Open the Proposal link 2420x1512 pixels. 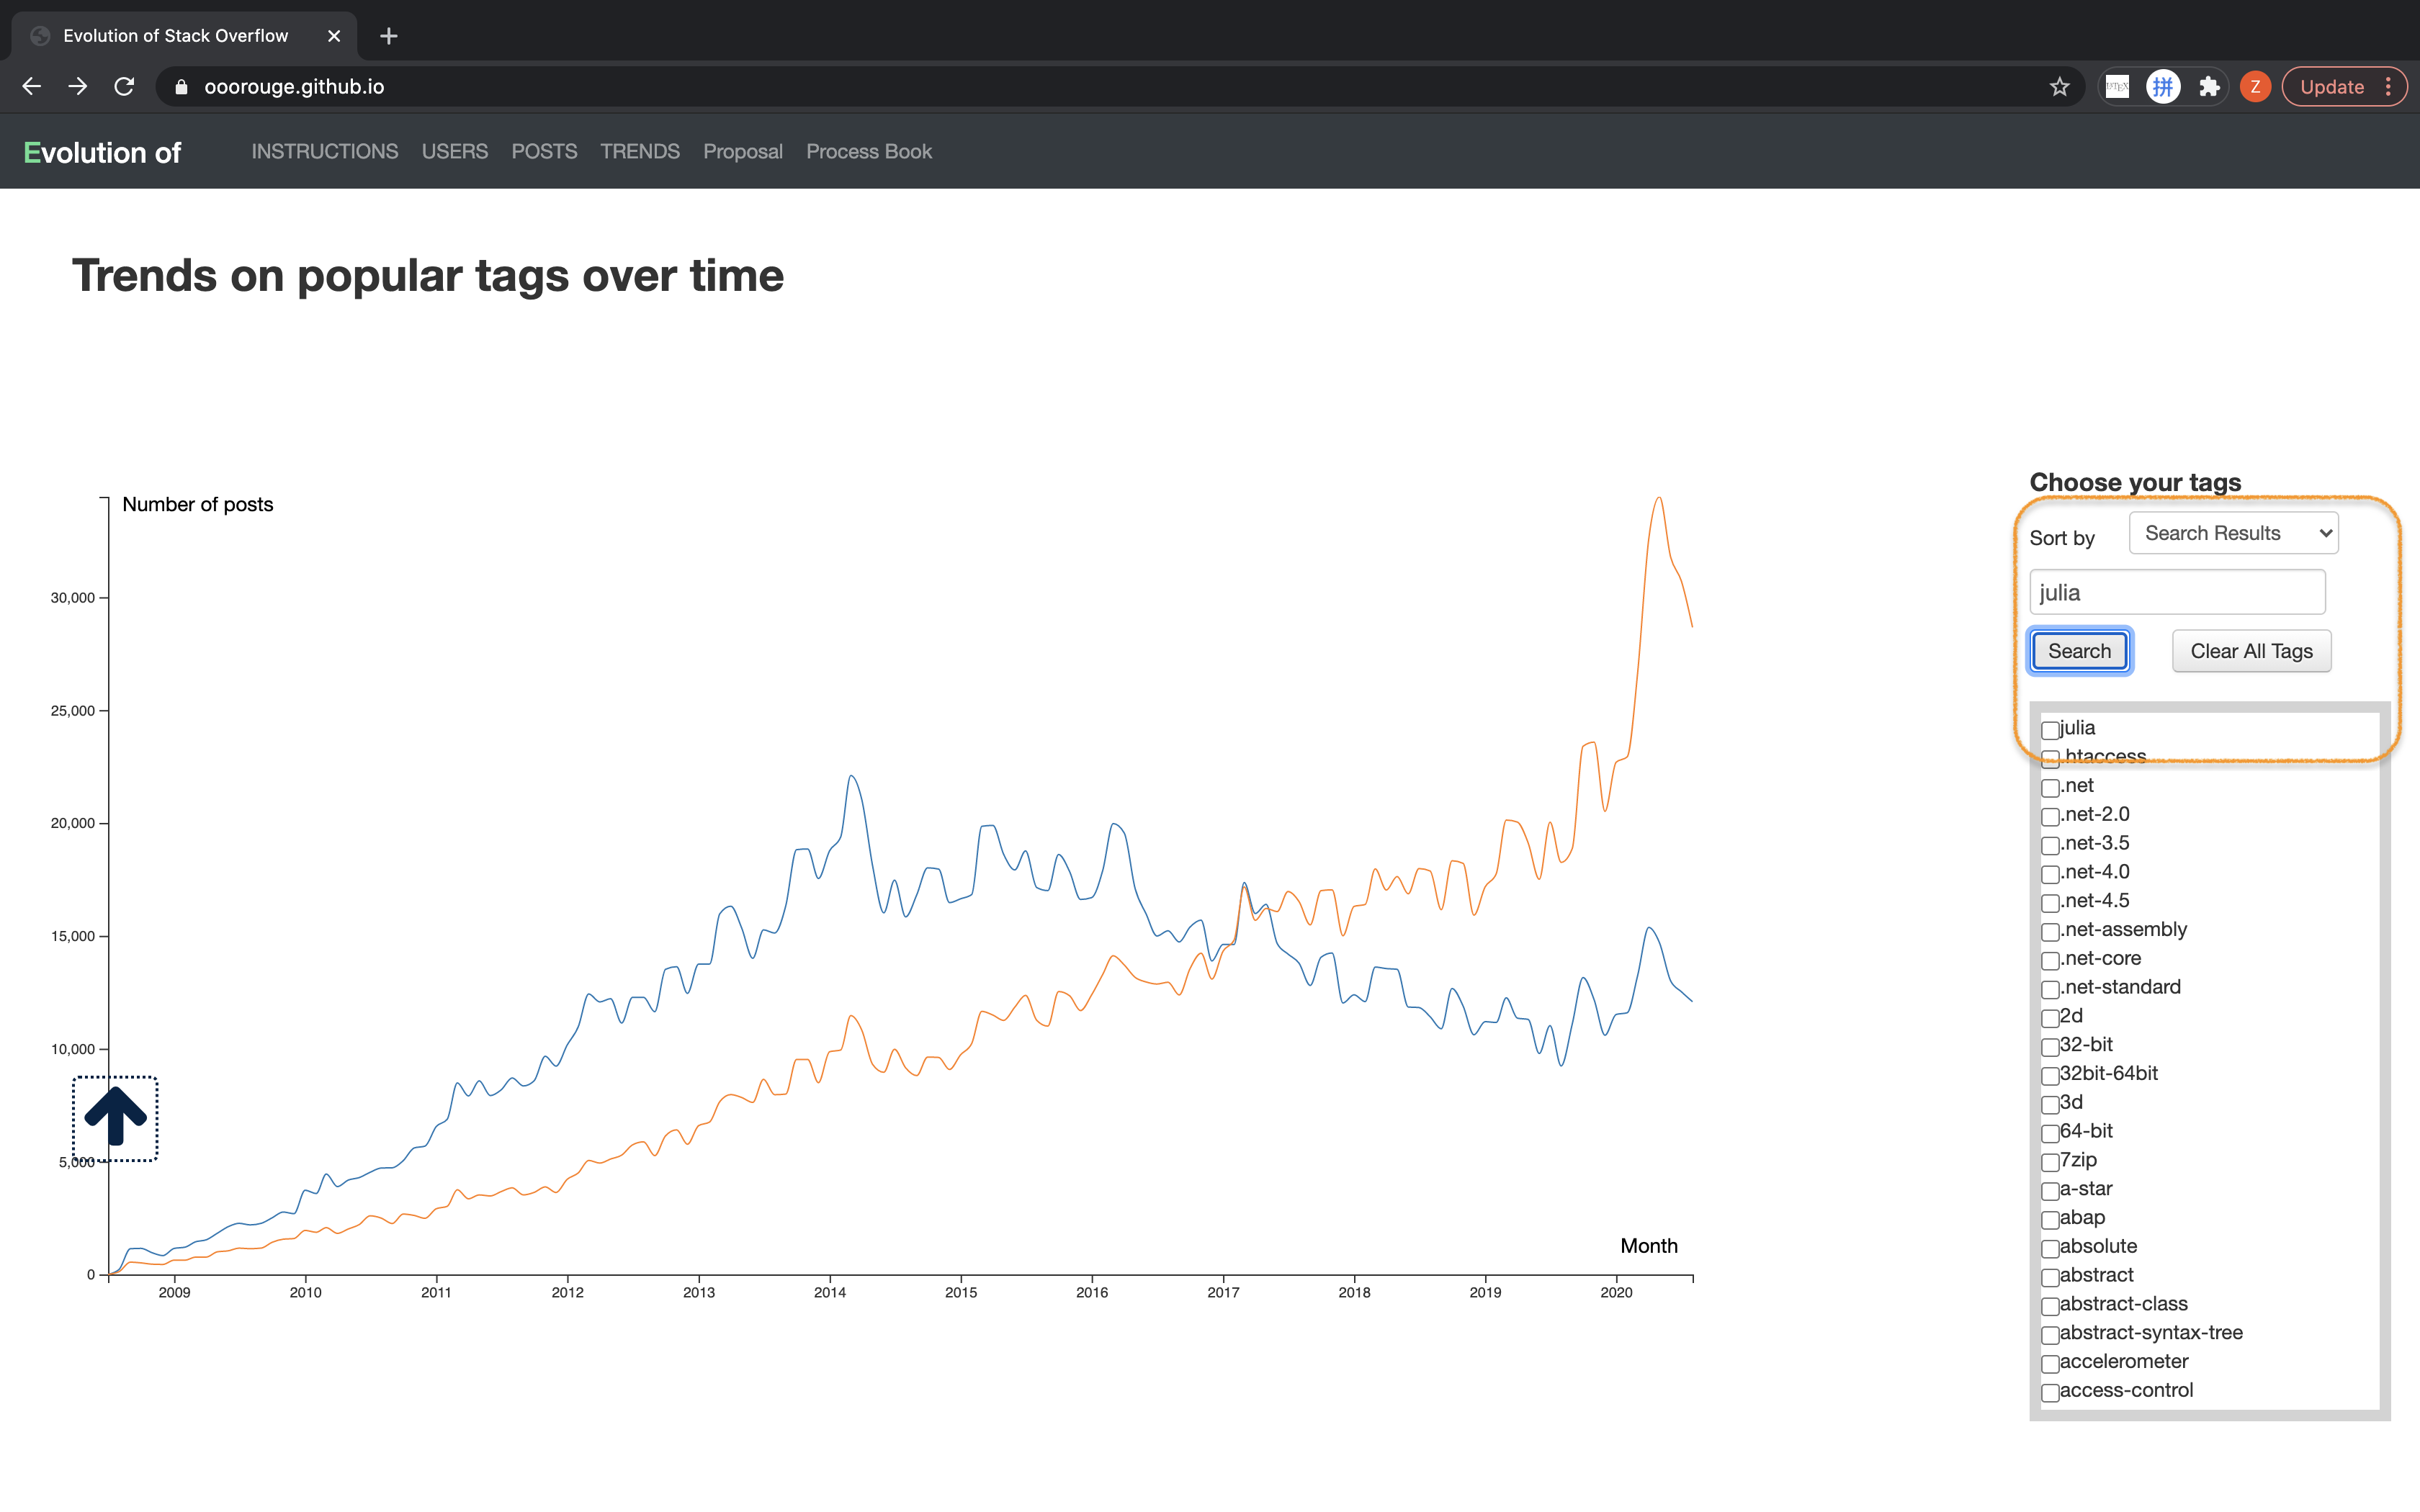point(743,151)
